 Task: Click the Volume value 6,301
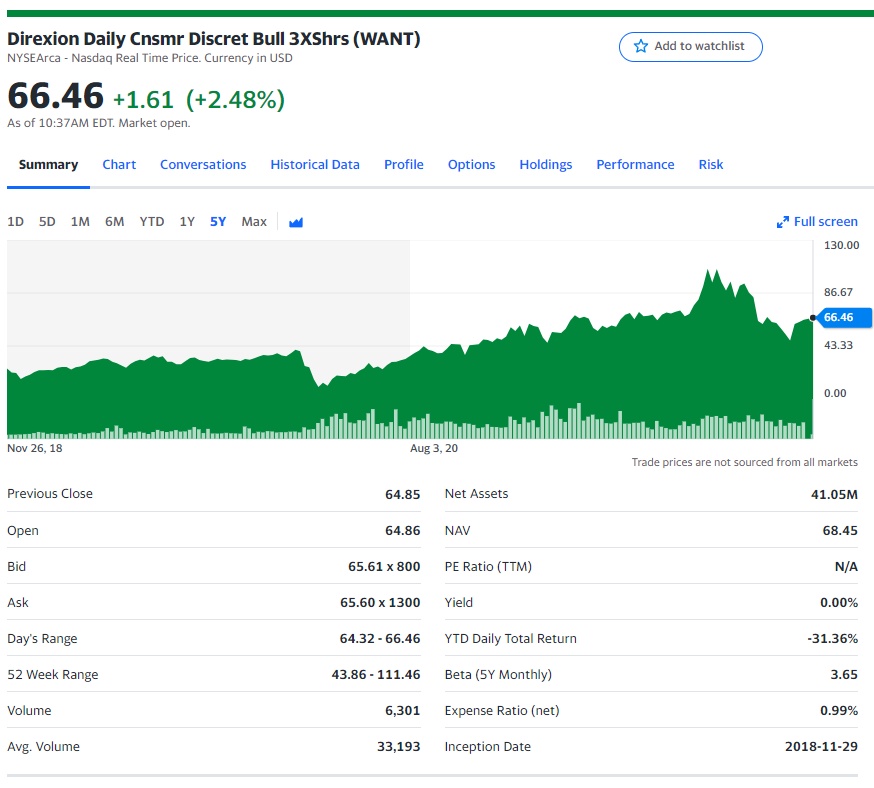[402, 711]
